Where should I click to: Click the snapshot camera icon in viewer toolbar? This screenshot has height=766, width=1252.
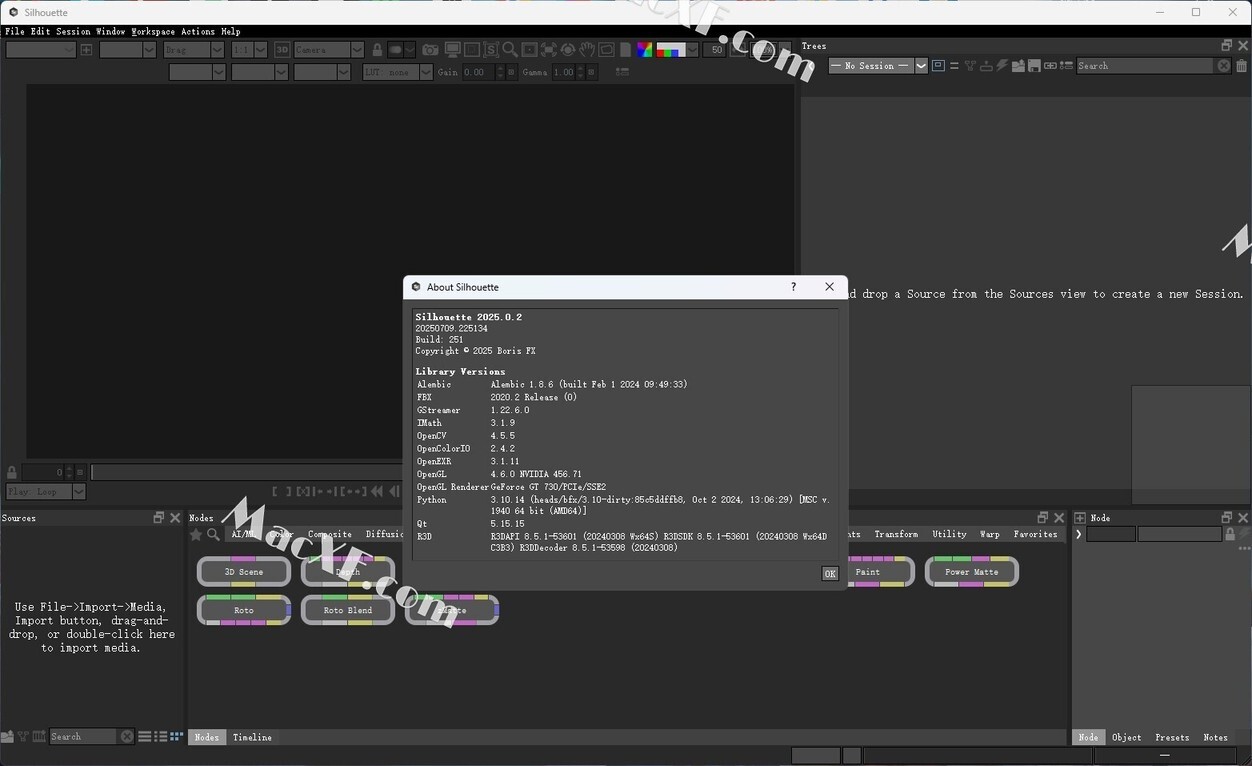tap(430, 50)
